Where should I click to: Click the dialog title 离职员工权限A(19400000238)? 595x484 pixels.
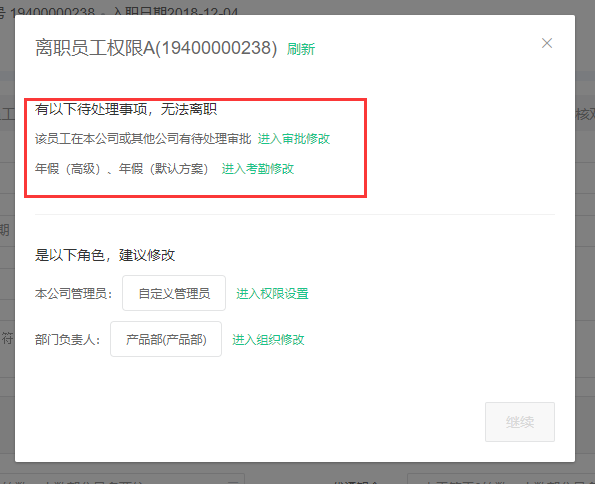156,48
